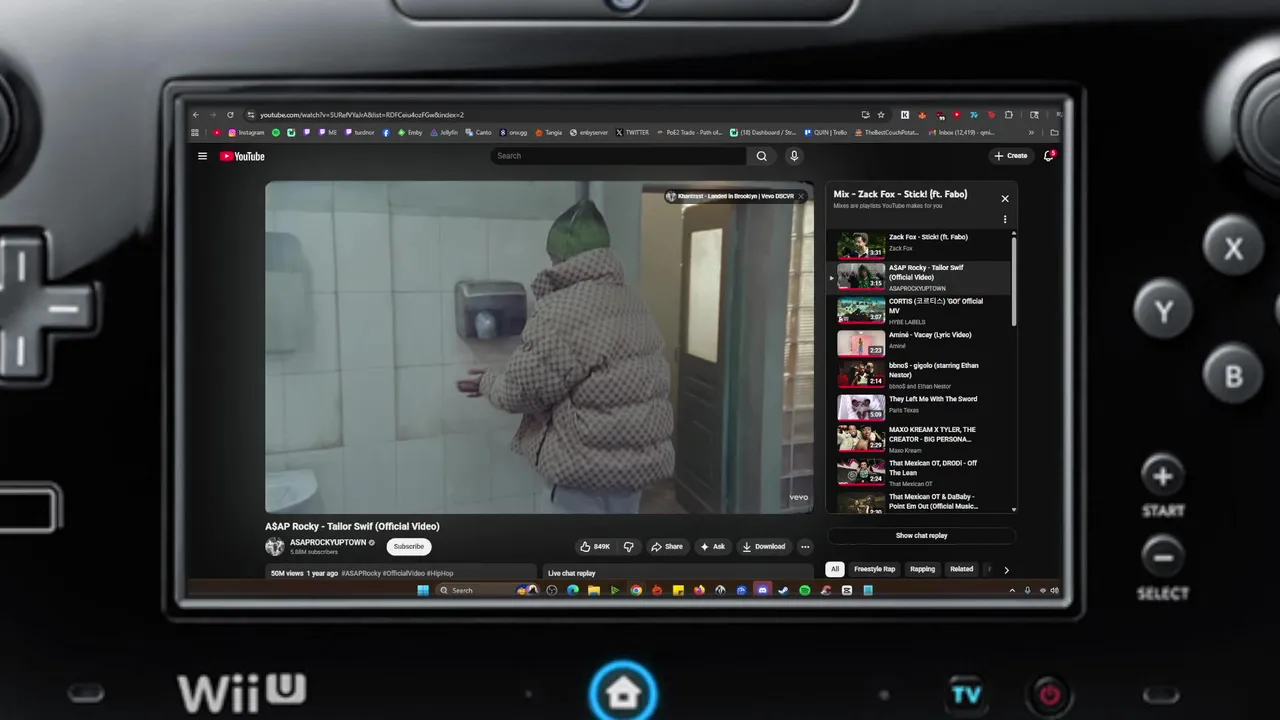Dislike the video with thumbs down
Viewport: 1280px width, 720px height.
click(628, 547)
